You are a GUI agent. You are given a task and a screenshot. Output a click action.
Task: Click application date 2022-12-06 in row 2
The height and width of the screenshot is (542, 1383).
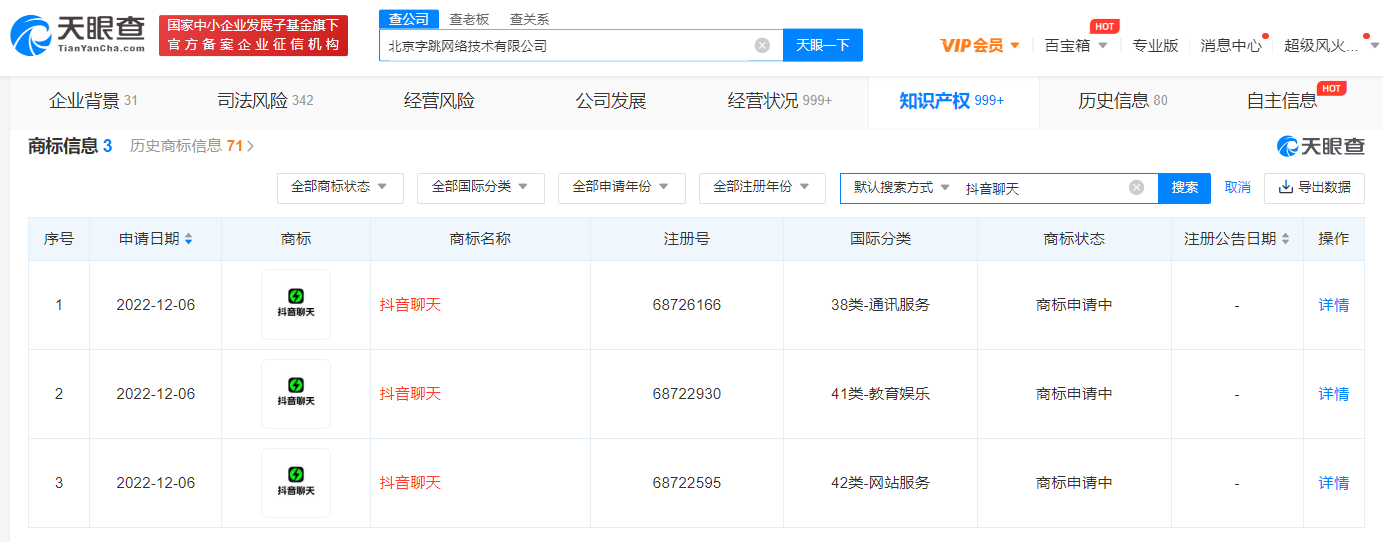coord(155,394)
